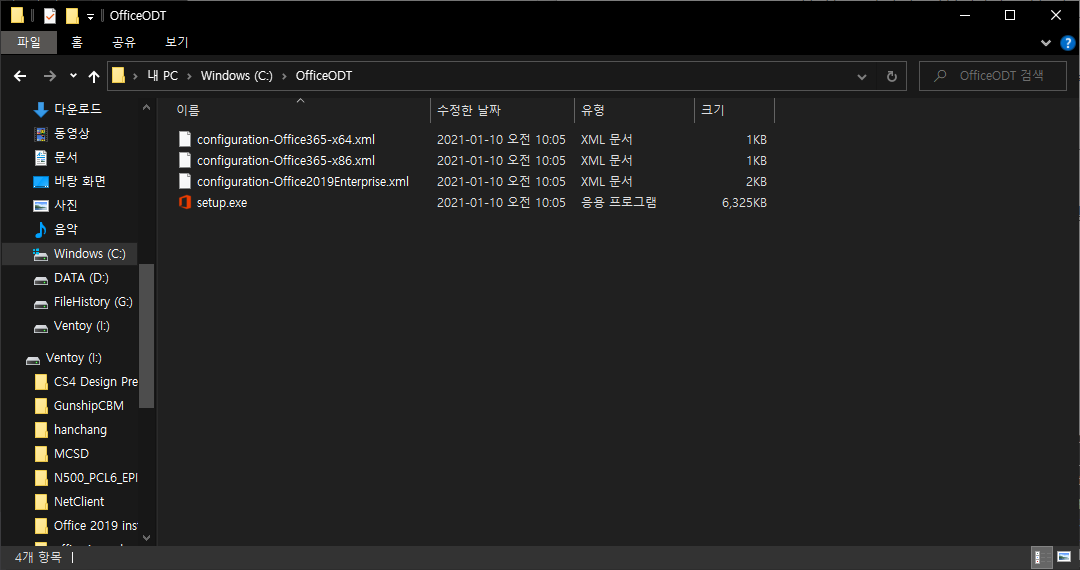Screen dimensions: 1080x570
Task: Select configuration-Office365-x64.xml file name
Action: tap(286, 140)
